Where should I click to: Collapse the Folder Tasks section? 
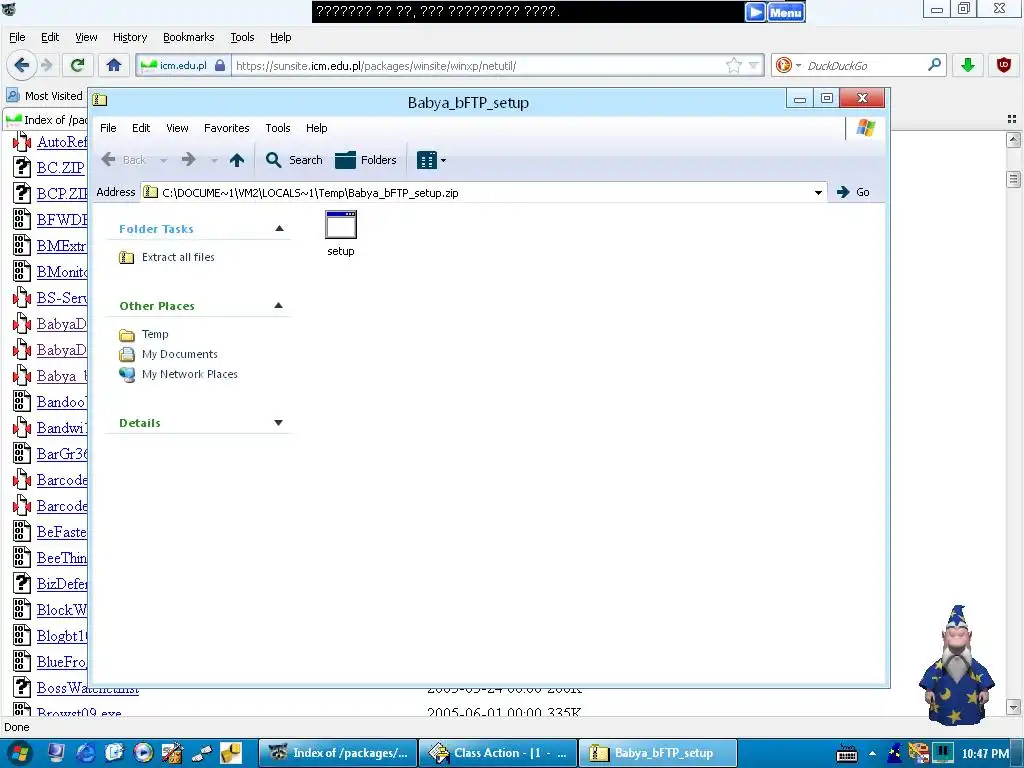280,229
